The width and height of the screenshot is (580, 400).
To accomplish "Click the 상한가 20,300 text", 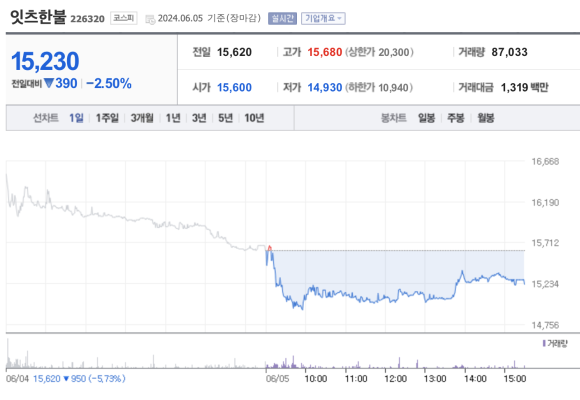I will click(x=379, y=52).
